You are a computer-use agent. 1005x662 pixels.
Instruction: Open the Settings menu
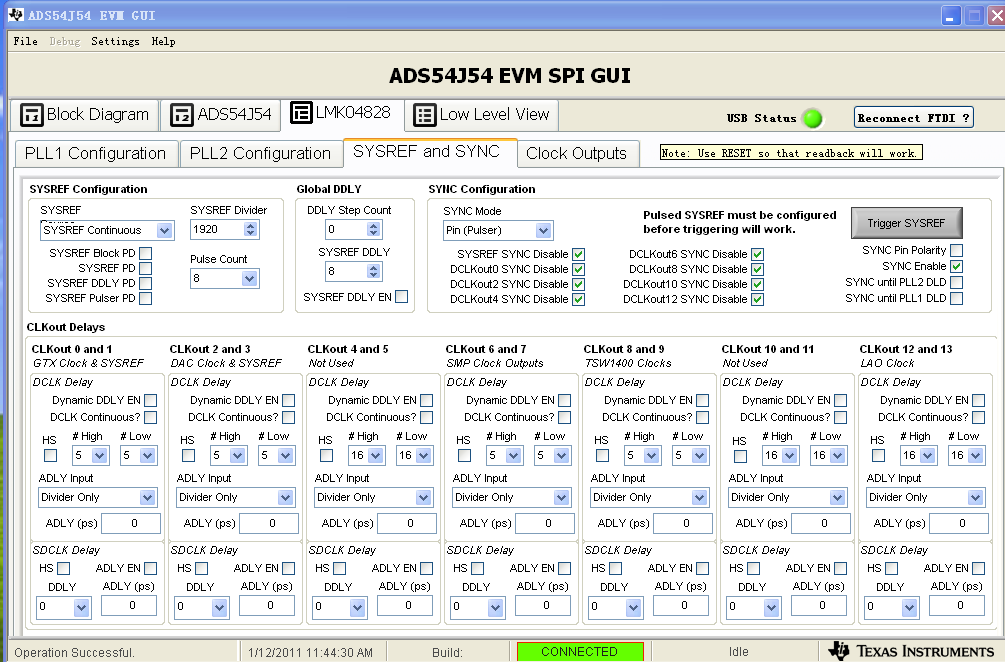114,41
